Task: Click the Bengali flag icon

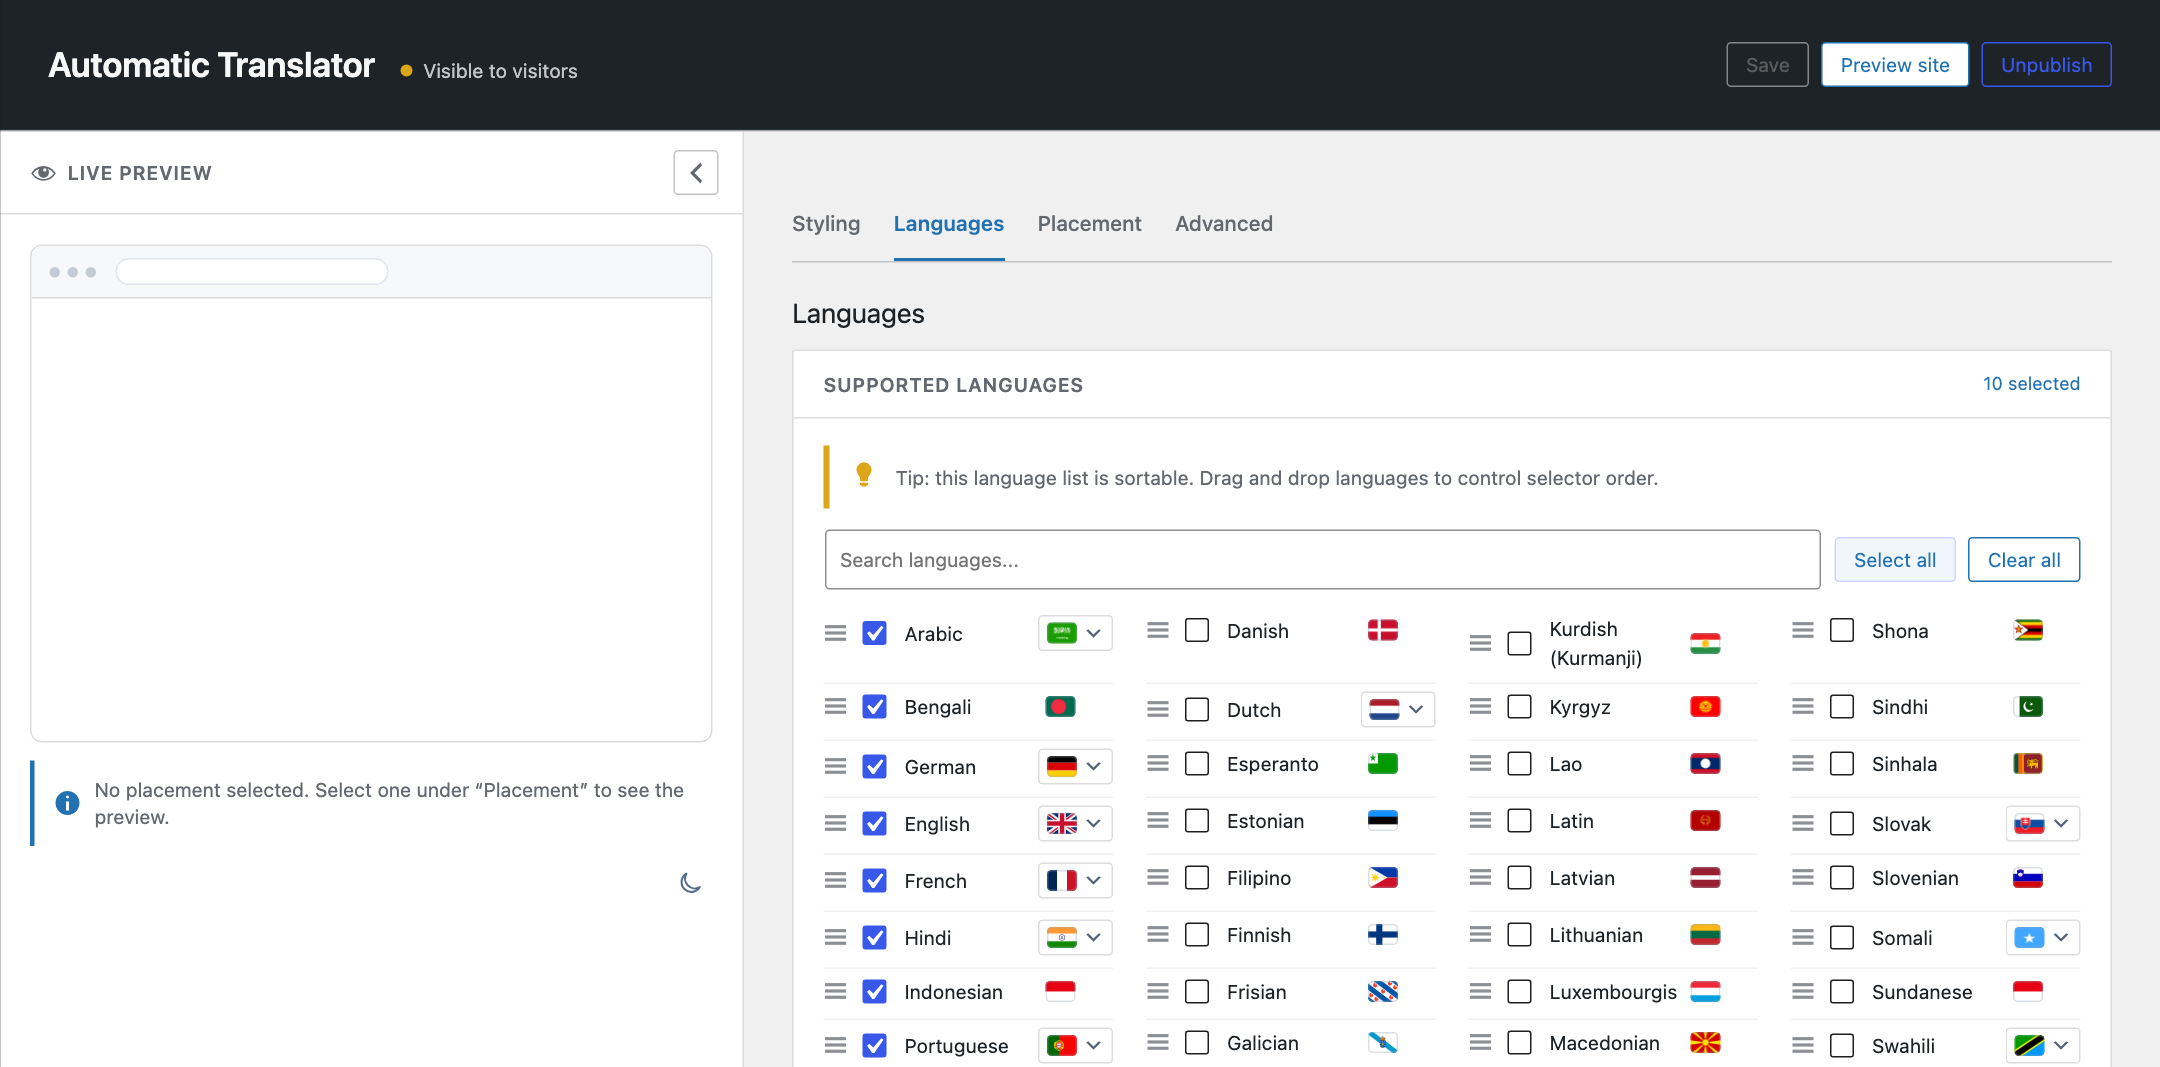Action: tap(1060, 707)
